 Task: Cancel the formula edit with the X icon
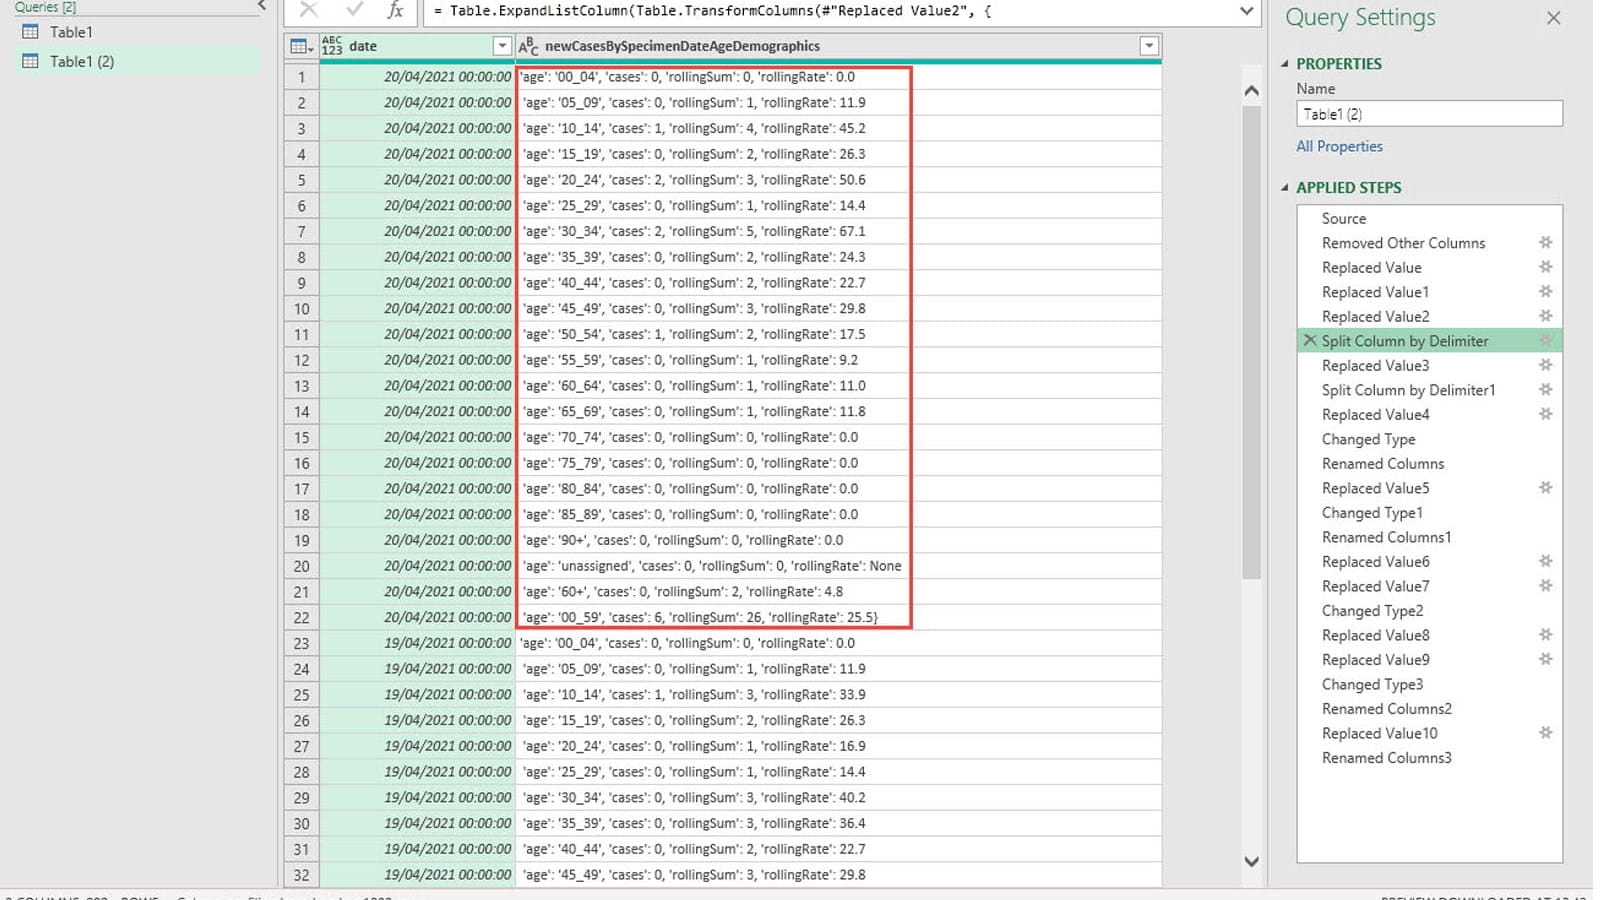click(309, 11)
